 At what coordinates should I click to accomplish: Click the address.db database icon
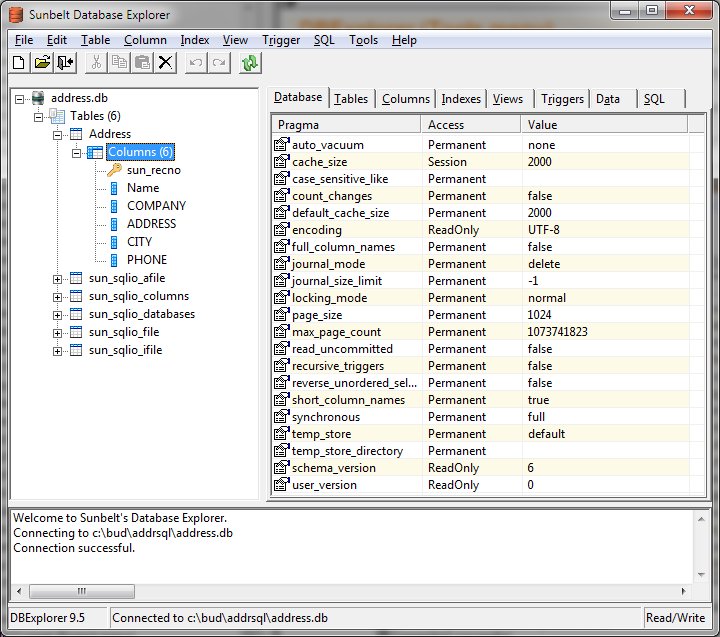pyautogui.click(x=38, y=98)
